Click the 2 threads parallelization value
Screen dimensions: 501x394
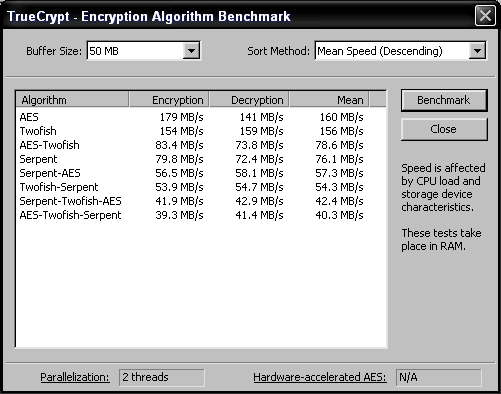[x=162, y=377]
